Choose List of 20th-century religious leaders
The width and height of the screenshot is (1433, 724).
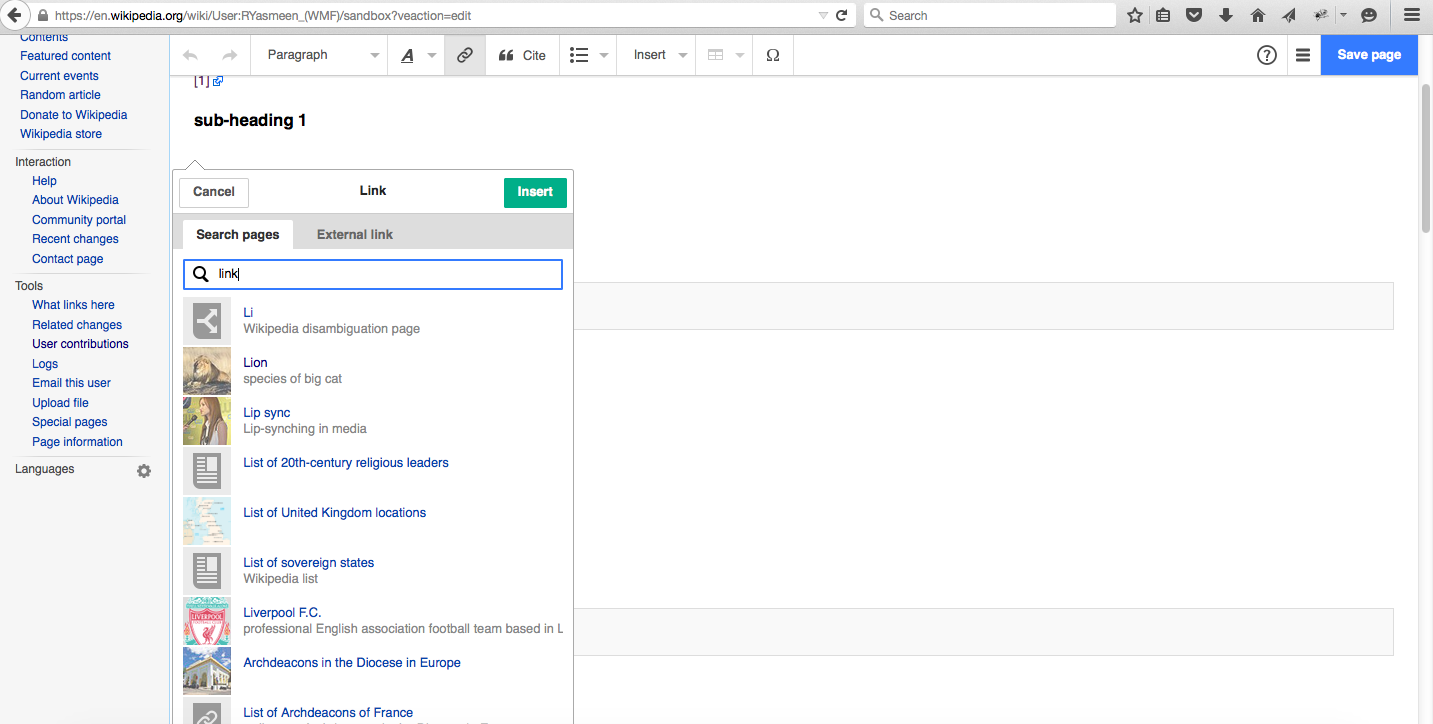373,471
